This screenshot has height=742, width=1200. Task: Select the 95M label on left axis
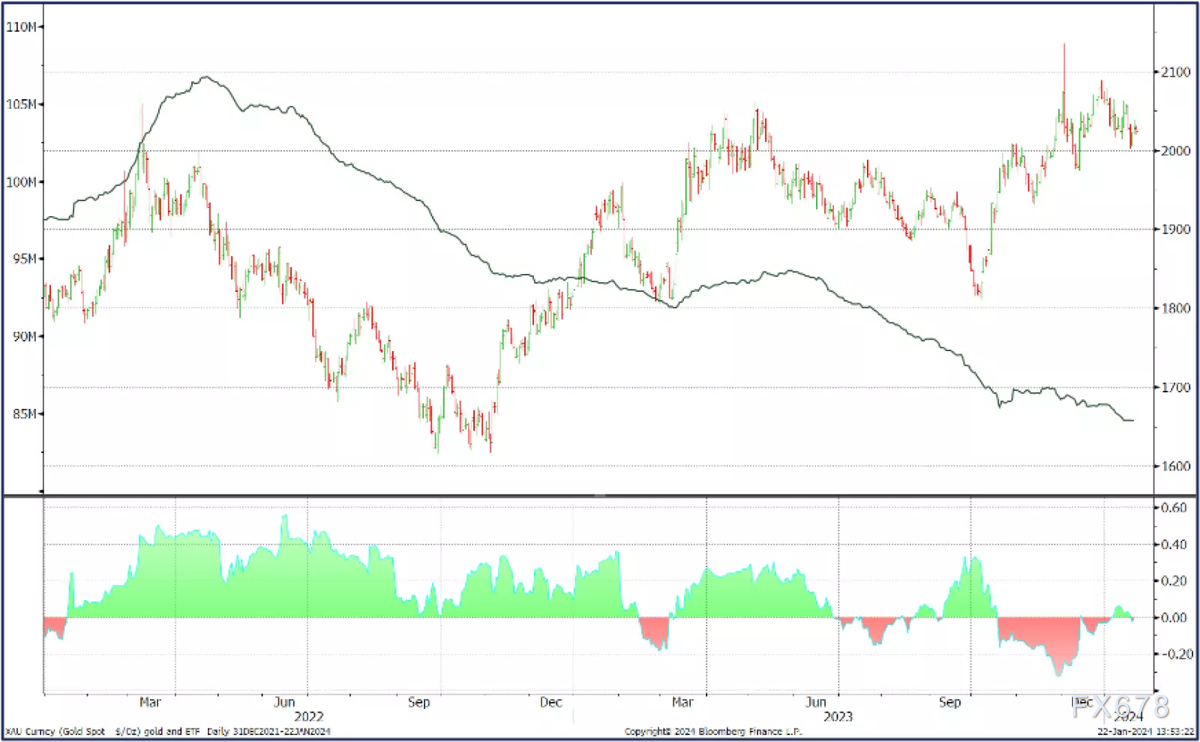(21, 259)
